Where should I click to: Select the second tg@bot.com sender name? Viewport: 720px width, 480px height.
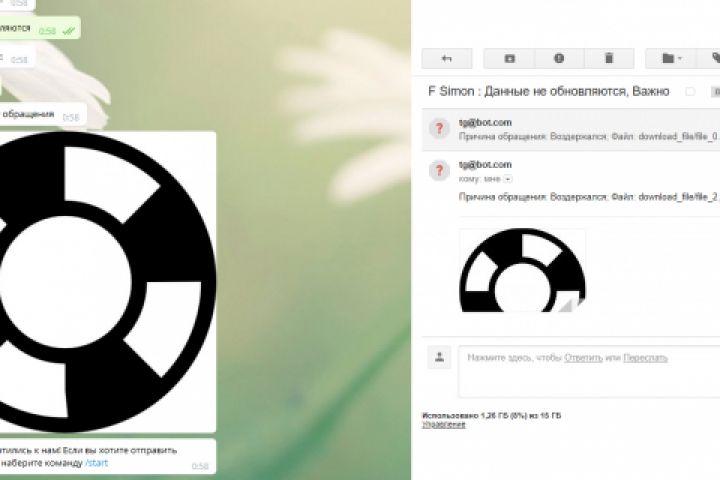tap(485, 164)
